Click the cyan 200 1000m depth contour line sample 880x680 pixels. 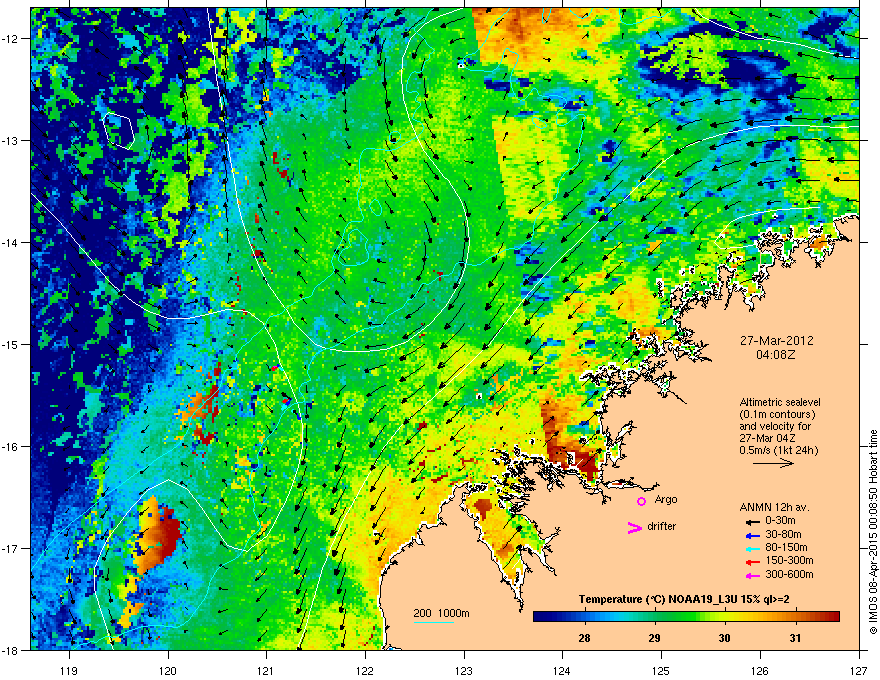[x=434, y=622]
